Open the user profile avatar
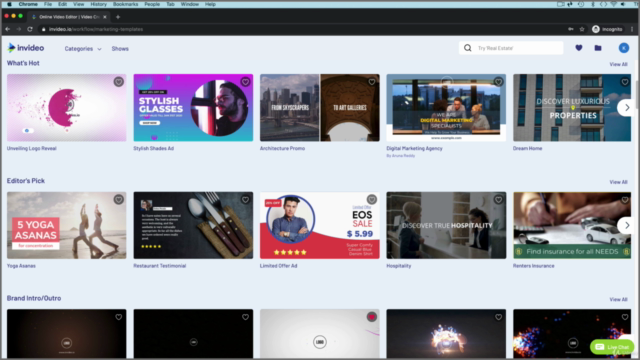 [x=624, y=48]
